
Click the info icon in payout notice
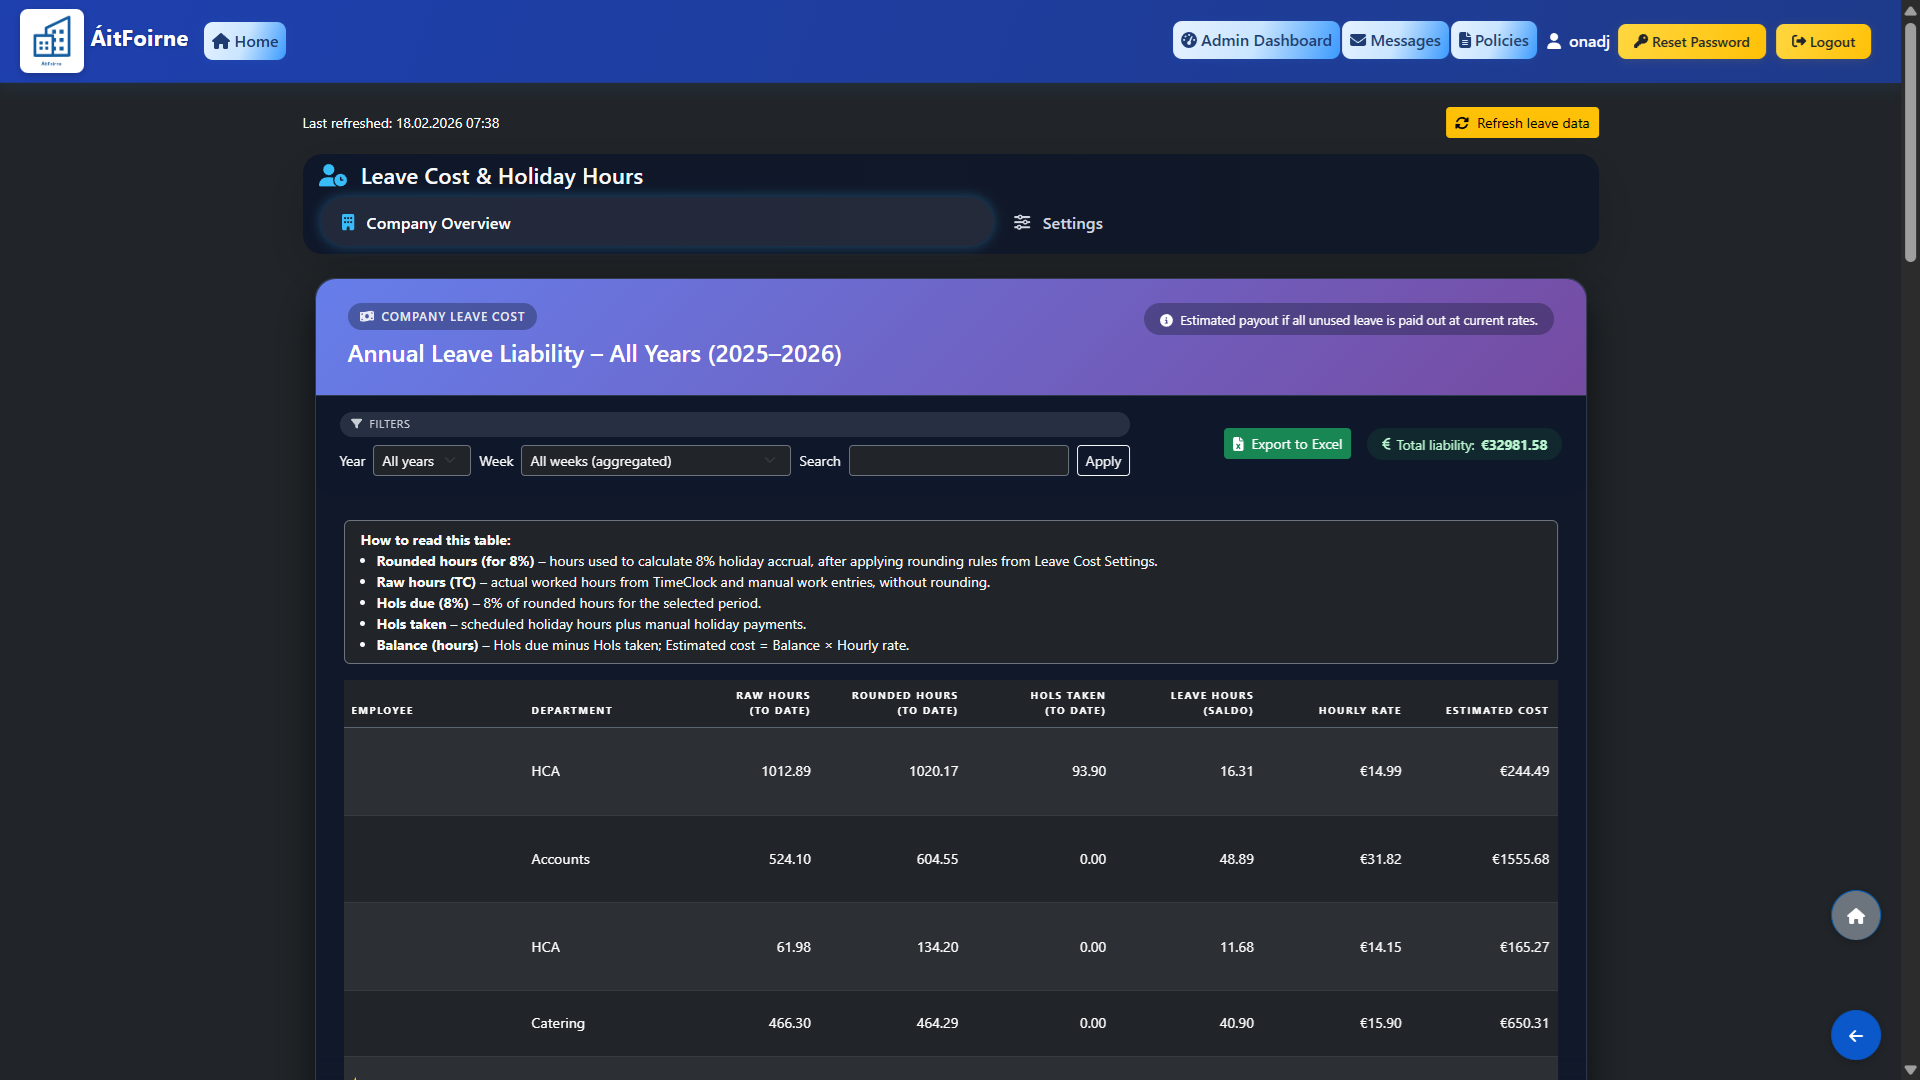[x=1166, y=321]
